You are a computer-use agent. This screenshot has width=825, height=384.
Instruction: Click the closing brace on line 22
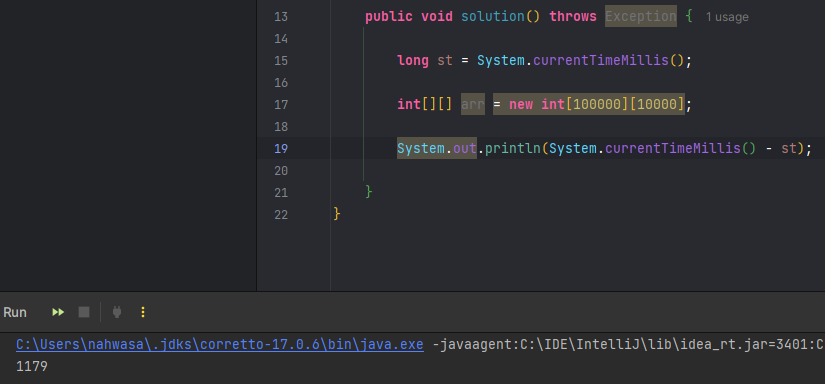[337, 214]
